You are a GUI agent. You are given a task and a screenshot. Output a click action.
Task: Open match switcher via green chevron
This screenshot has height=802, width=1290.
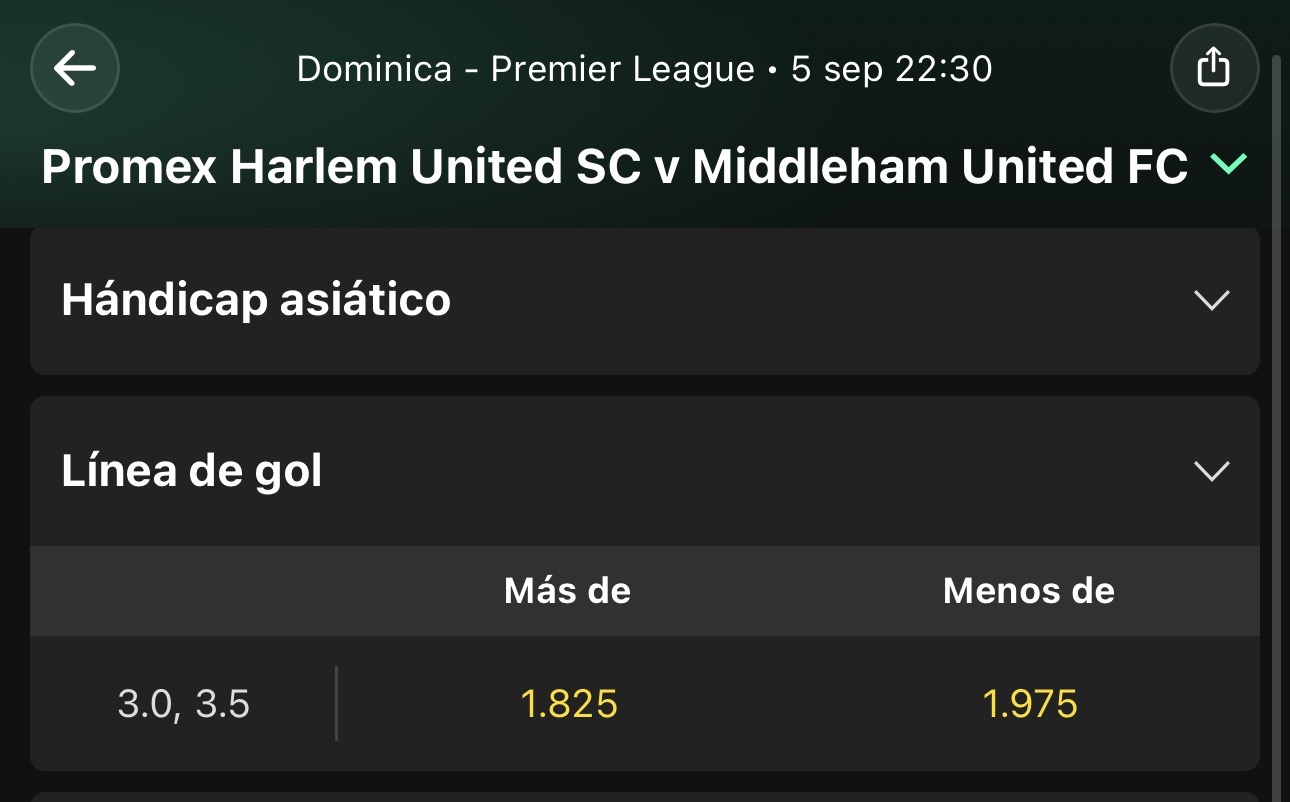pos(1228,165)
